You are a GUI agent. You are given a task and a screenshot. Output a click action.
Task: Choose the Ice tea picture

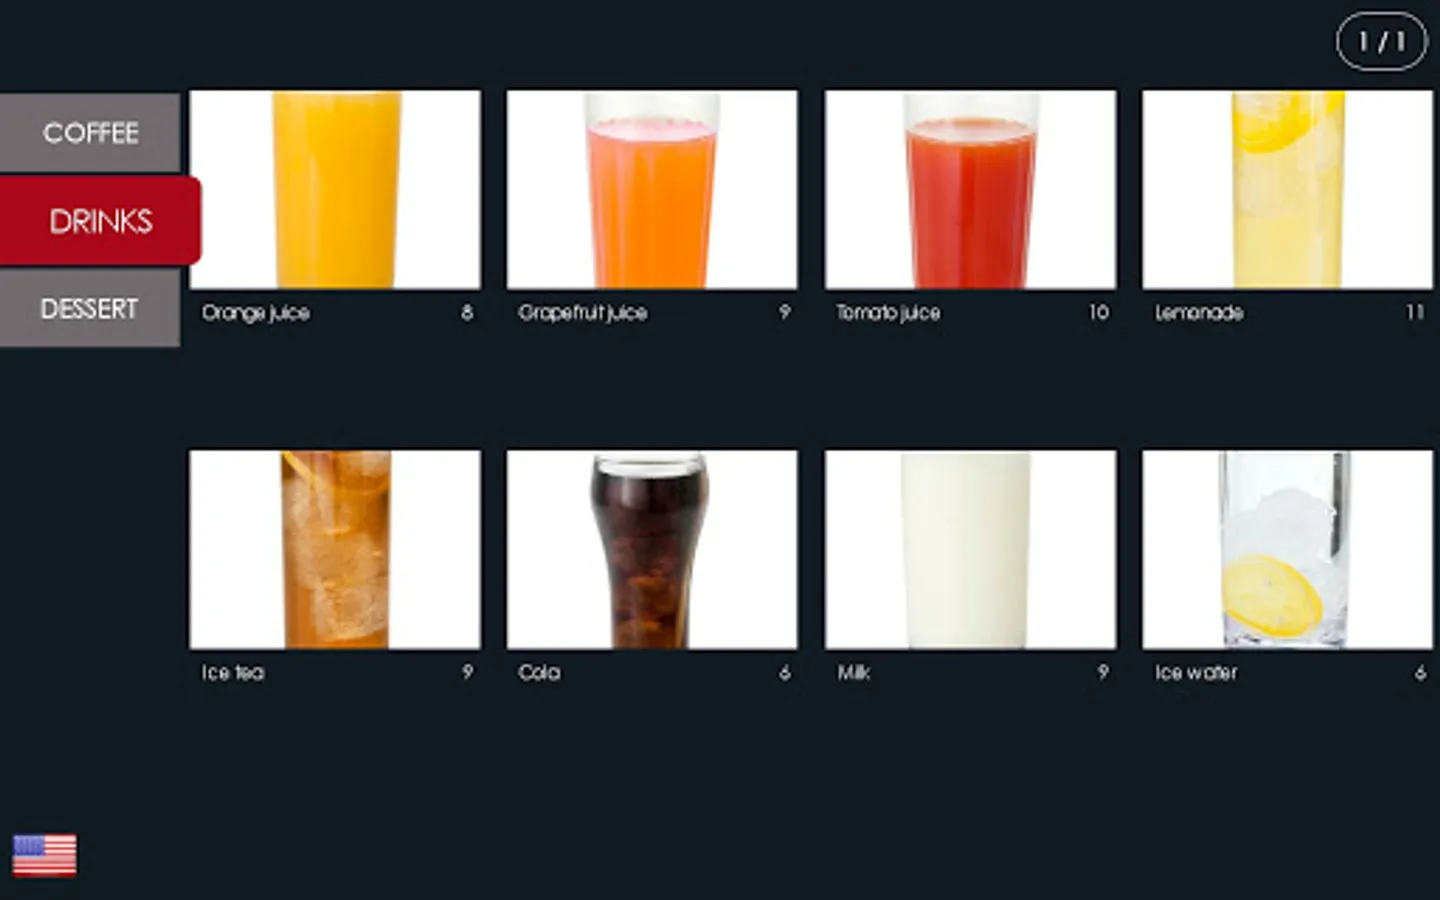[x=335, y=549]
